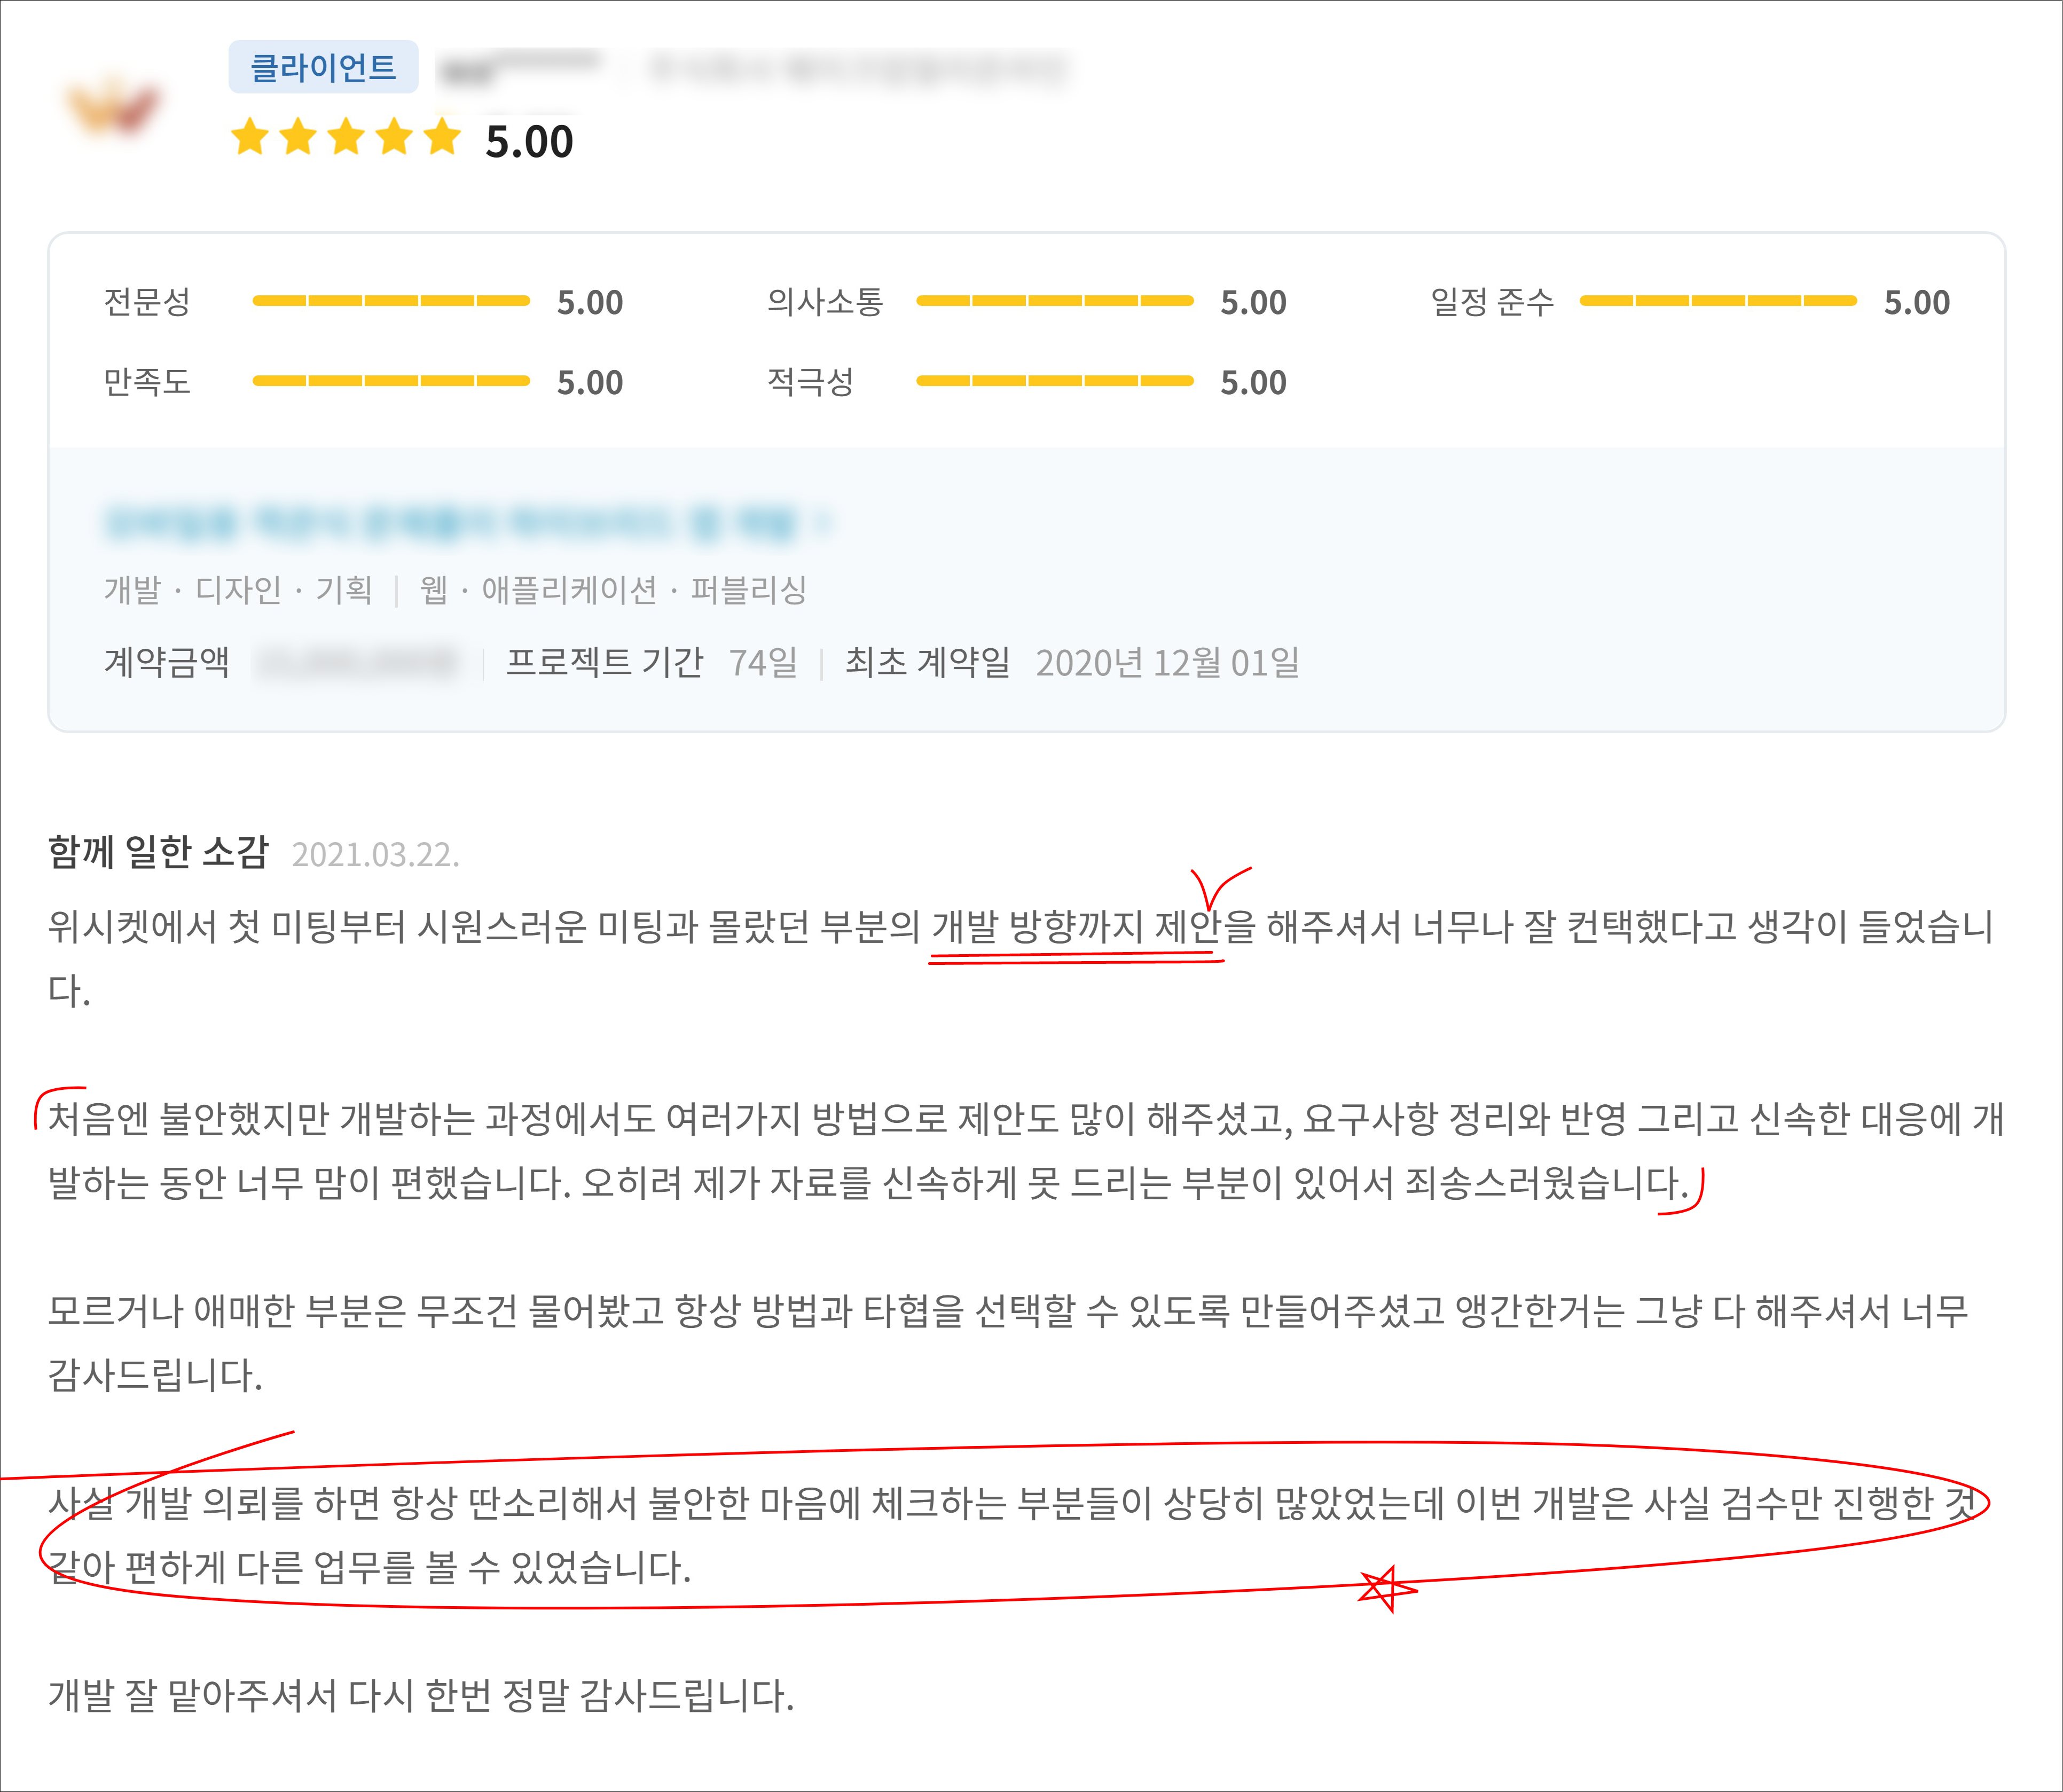Click the first yellow rating star

click(250, 137)
